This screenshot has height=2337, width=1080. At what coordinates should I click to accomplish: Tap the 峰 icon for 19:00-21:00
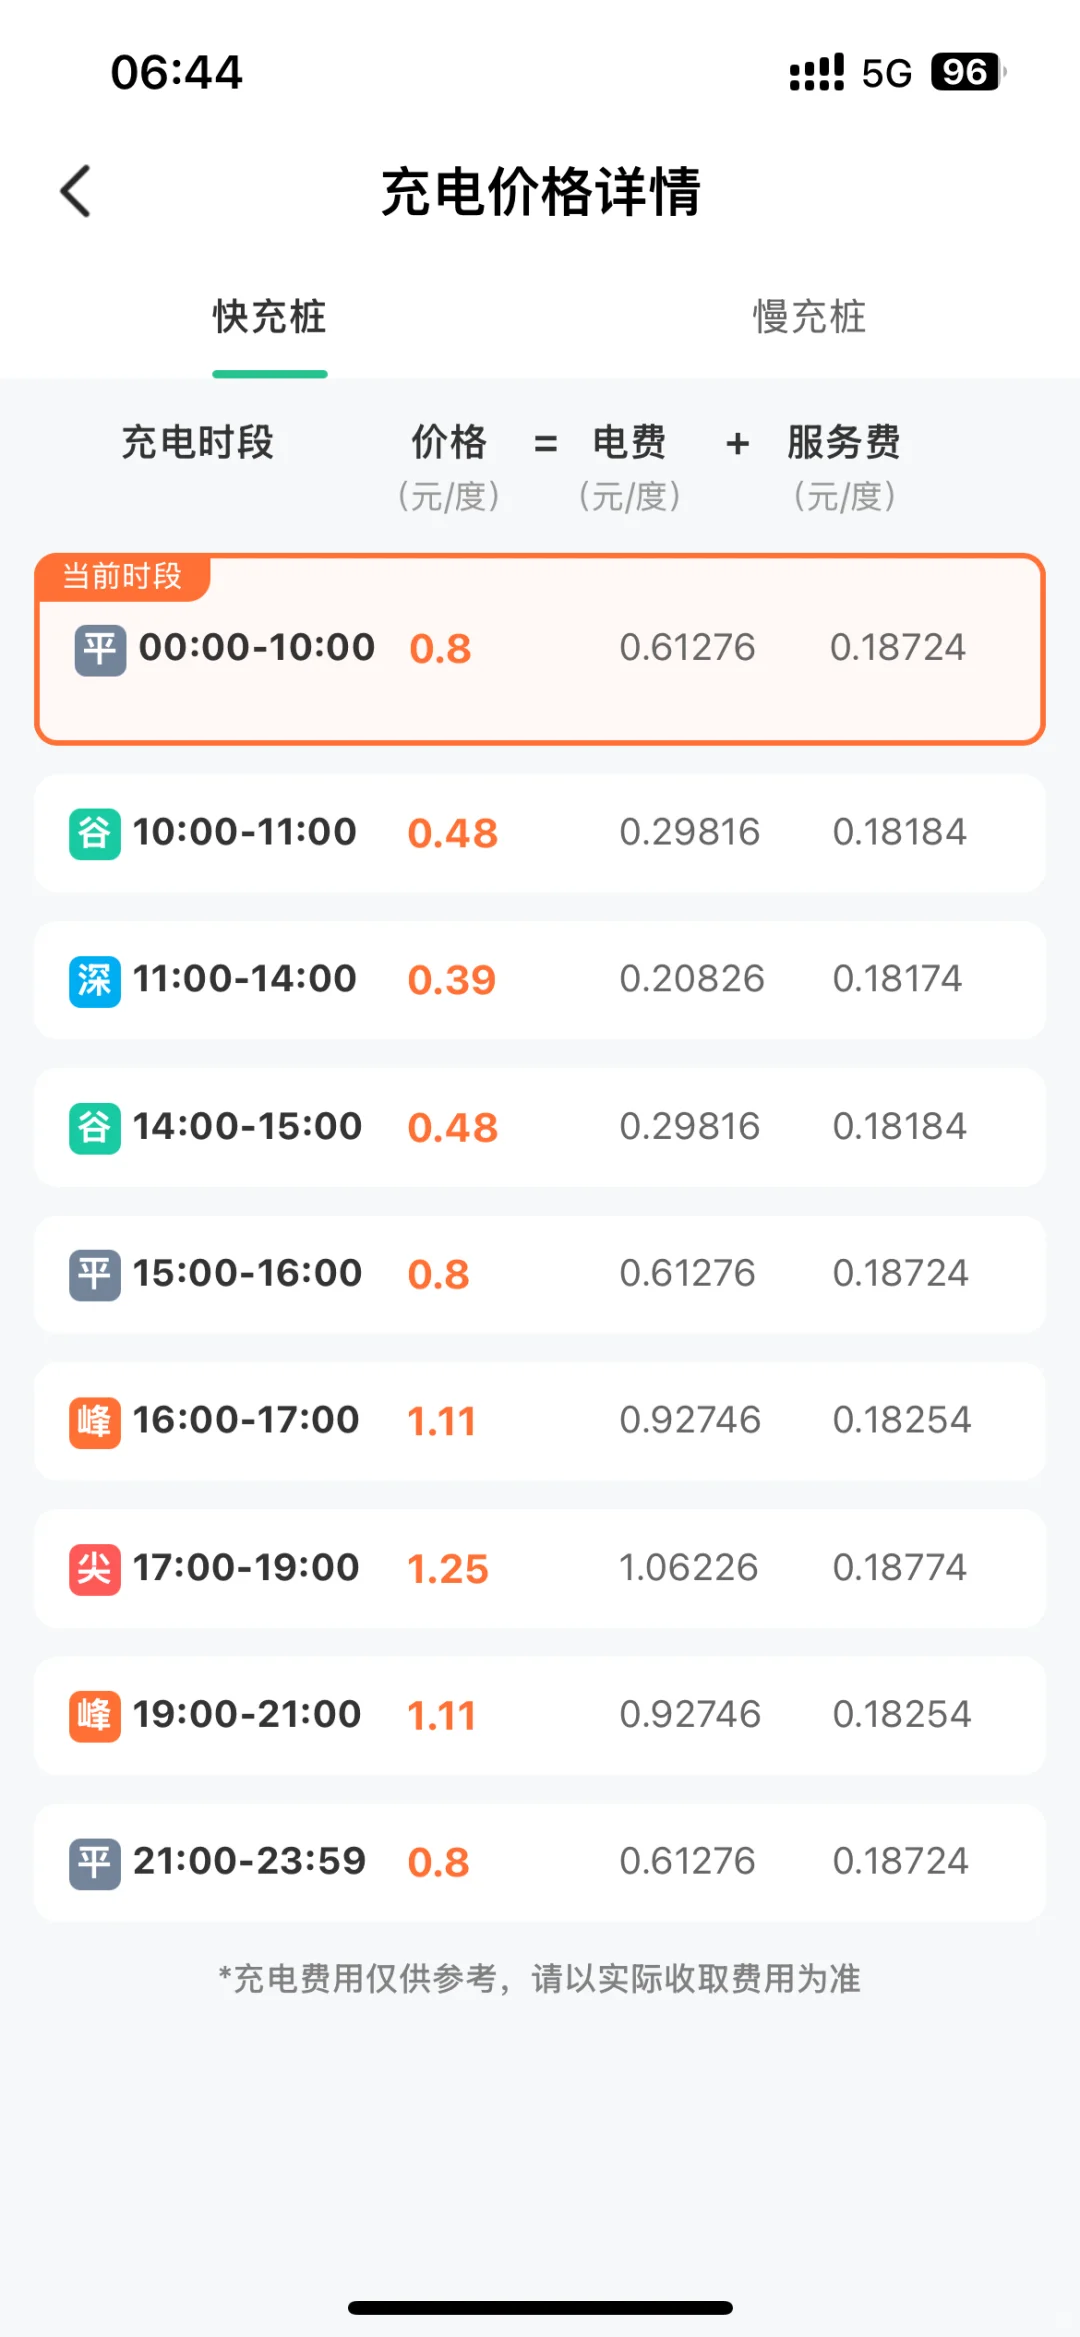[94, 1715]
